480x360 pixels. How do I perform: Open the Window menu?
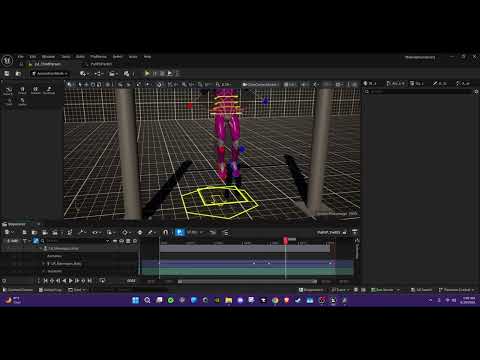point(48,57)
